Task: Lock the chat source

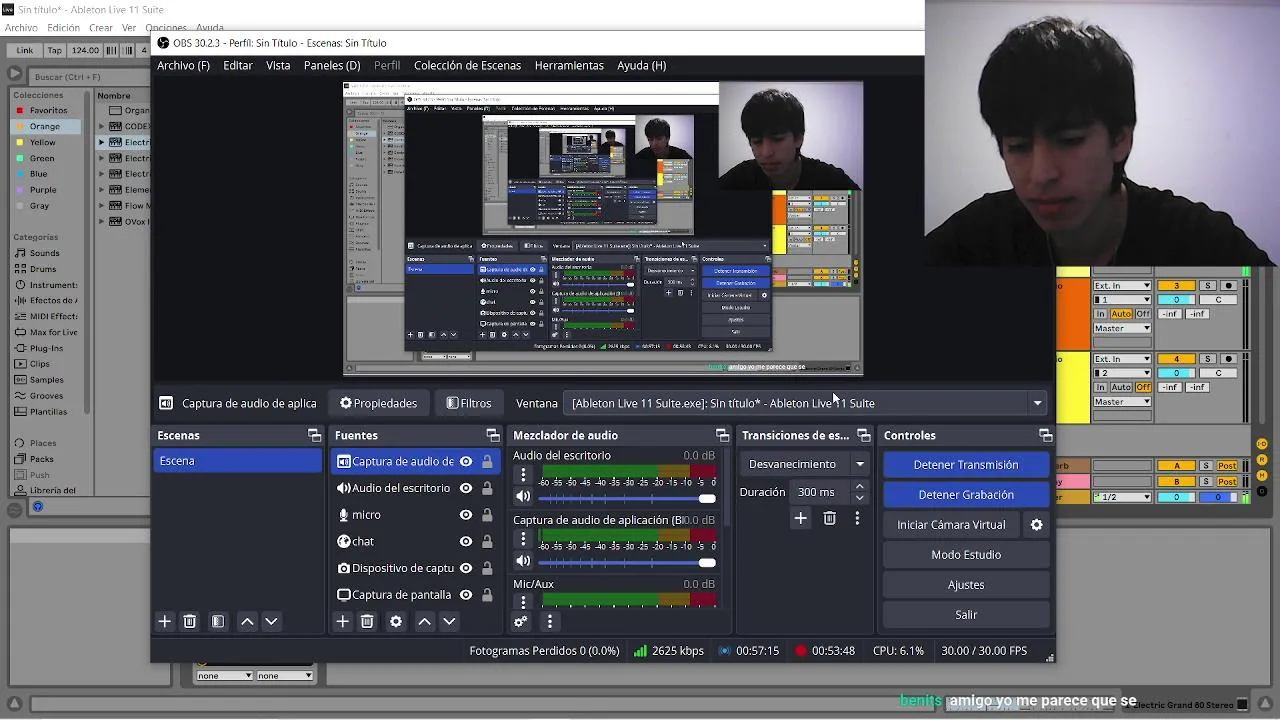Action: point(487,541)
